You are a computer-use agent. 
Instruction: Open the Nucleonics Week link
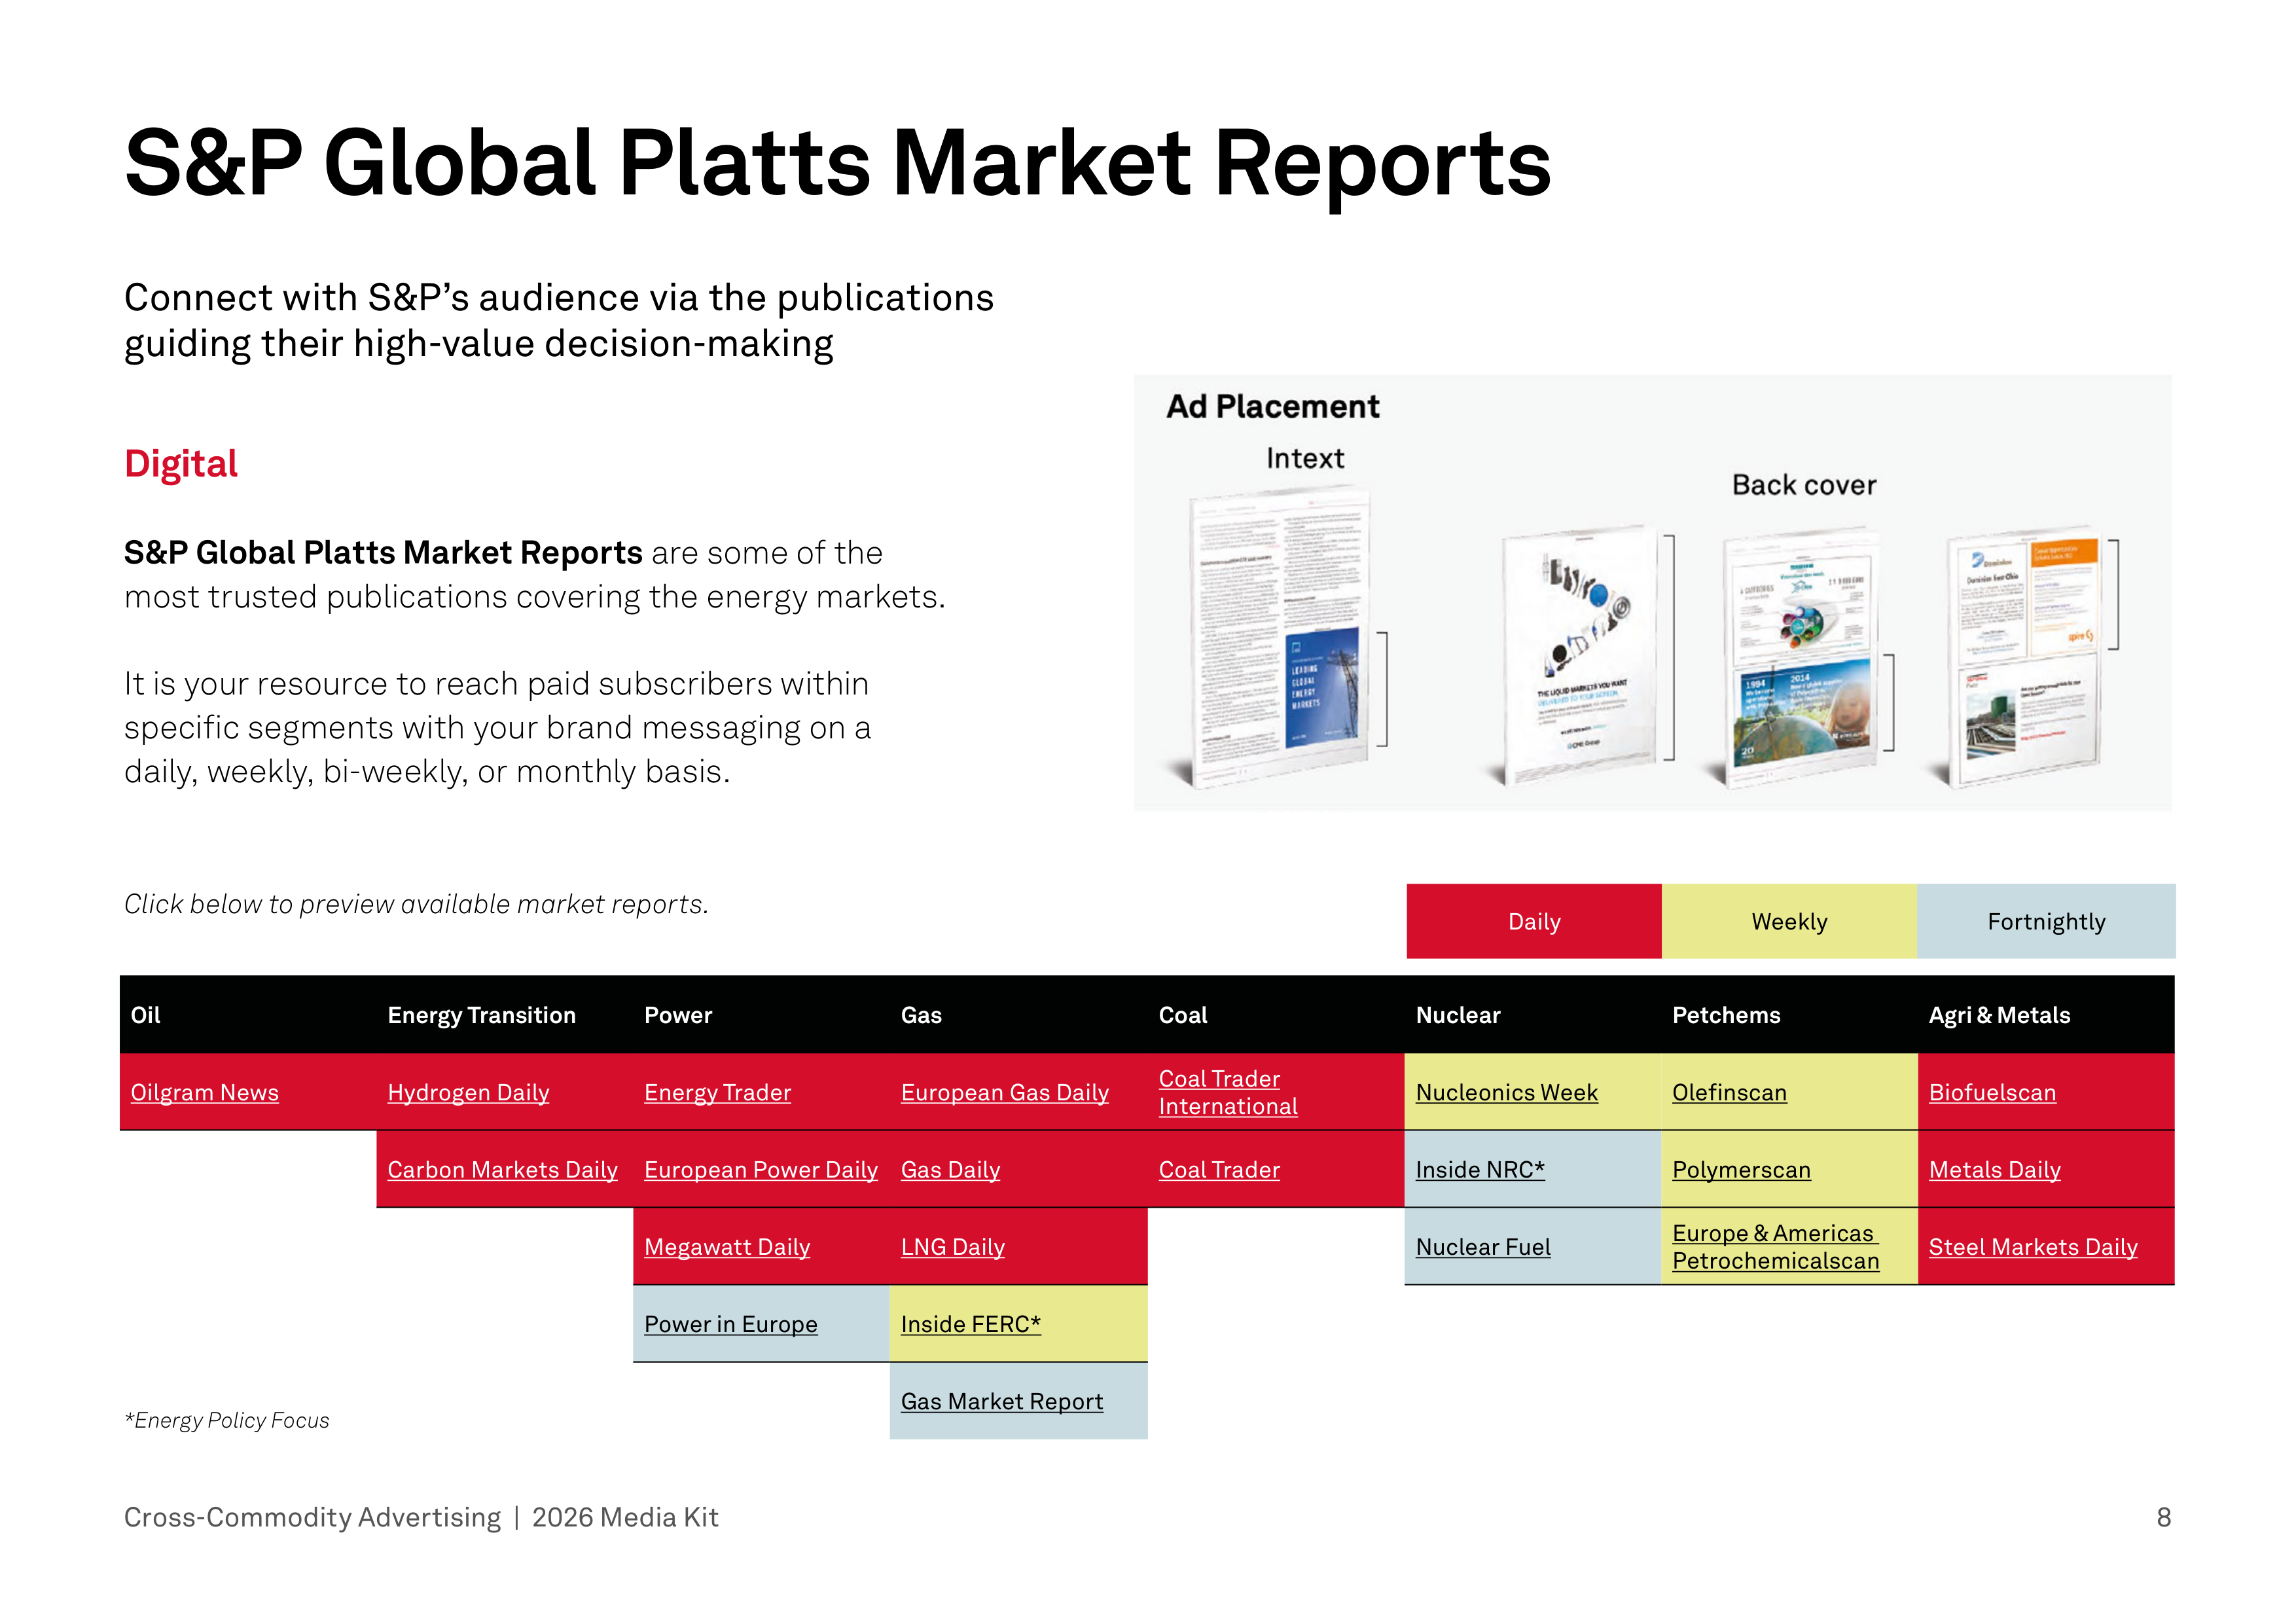coord(1506,1092)
